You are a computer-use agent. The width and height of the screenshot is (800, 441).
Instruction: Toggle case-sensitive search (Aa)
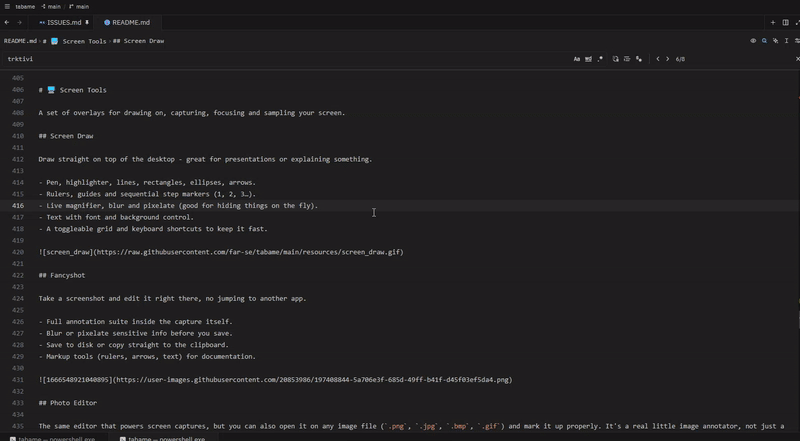click(x=577, y=59)
